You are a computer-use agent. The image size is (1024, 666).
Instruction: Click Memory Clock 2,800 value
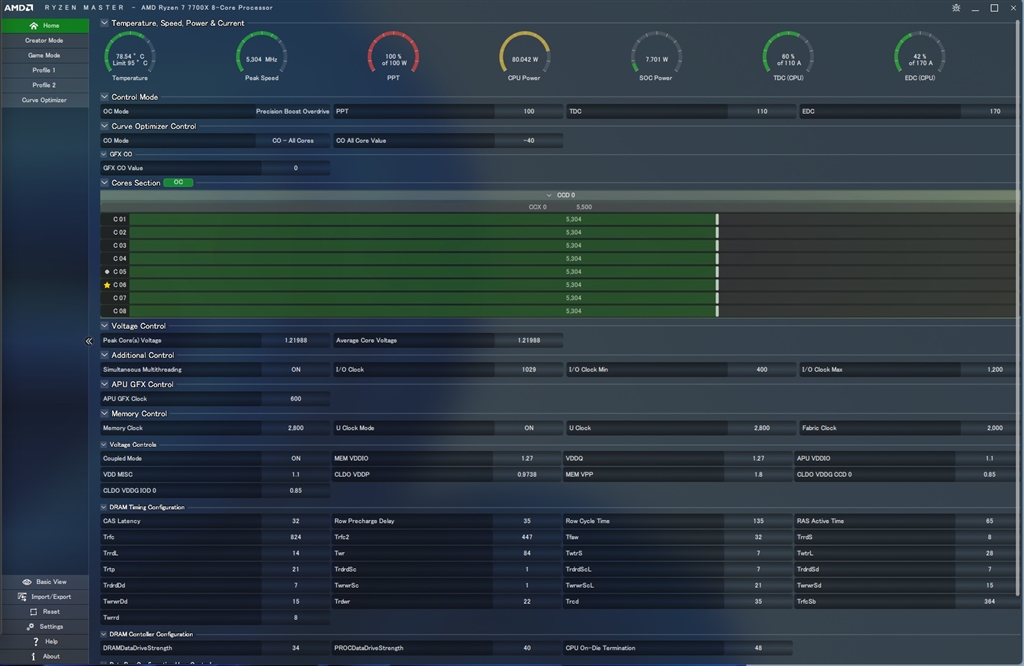(x=296, y=428)
